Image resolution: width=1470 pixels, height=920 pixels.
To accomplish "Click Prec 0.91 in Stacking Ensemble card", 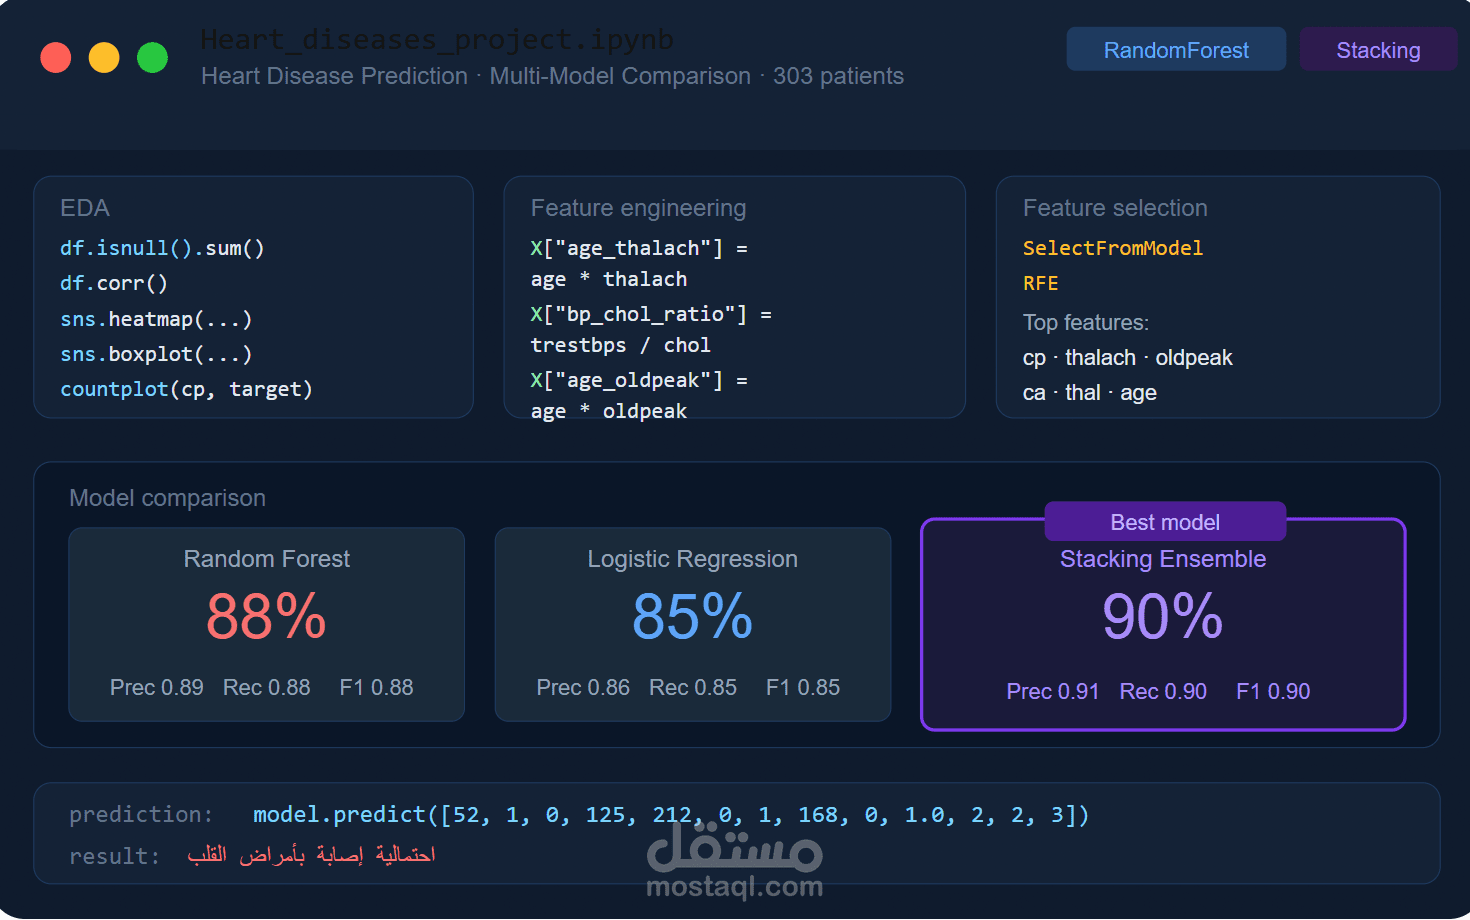I will (x=1053, y=692).
